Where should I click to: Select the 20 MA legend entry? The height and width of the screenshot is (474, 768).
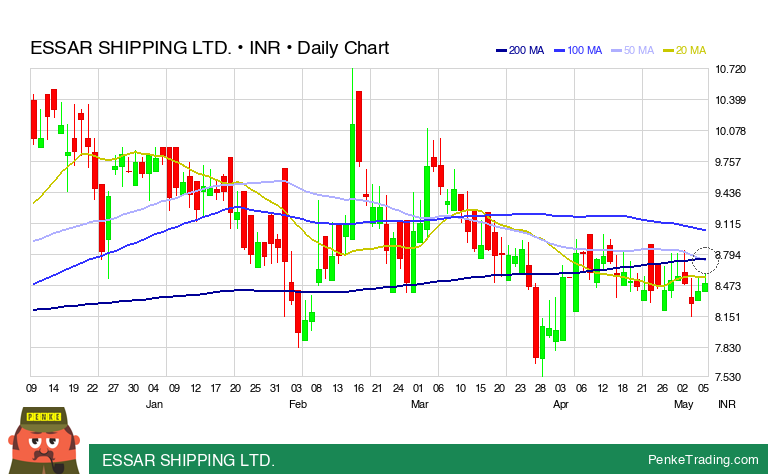pyautogui.click(x=684, y=50)
